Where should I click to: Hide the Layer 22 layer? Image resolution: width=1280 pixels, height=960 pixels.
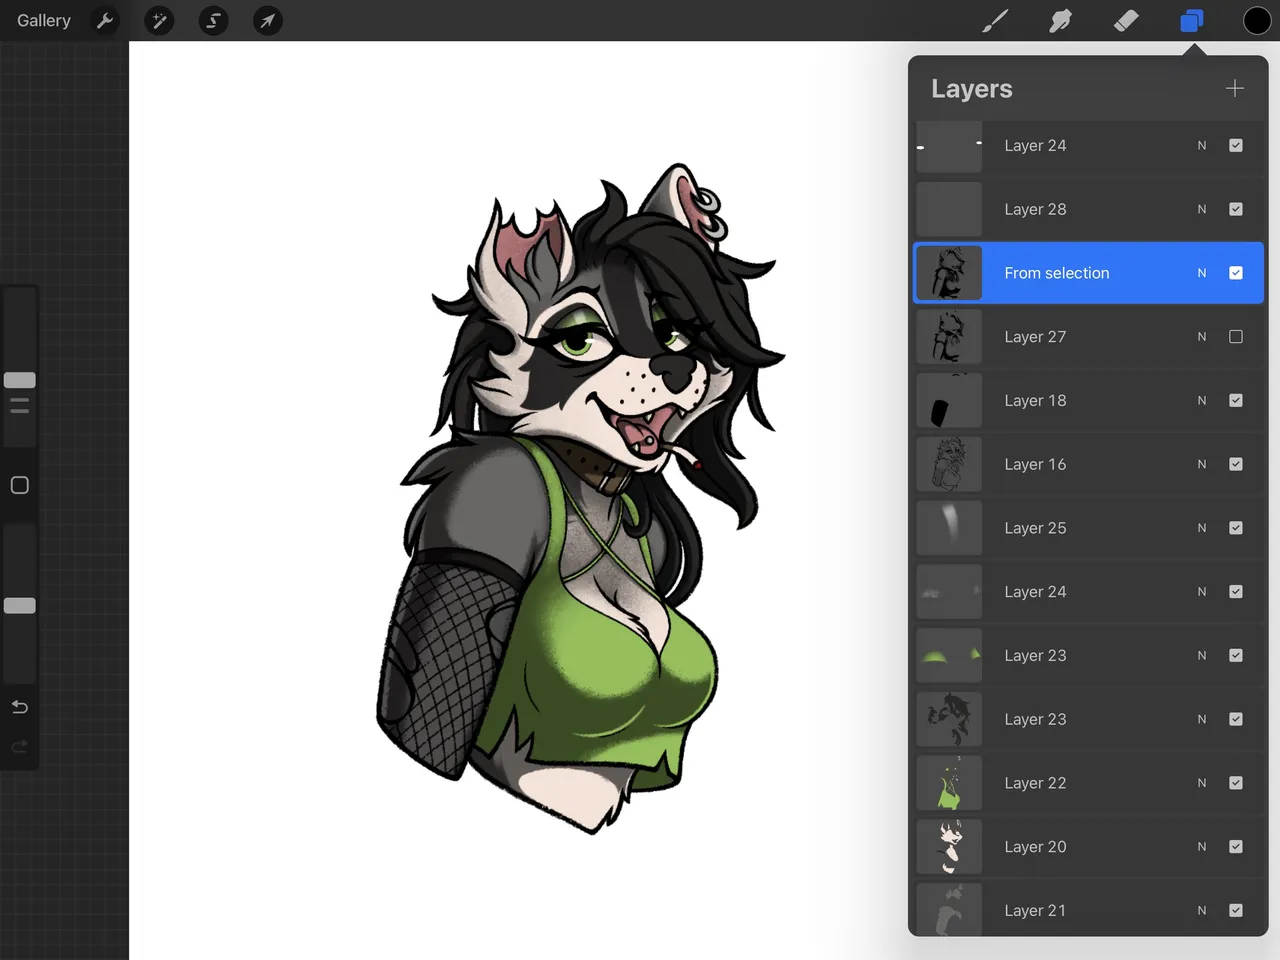[x=1236, y=783]
